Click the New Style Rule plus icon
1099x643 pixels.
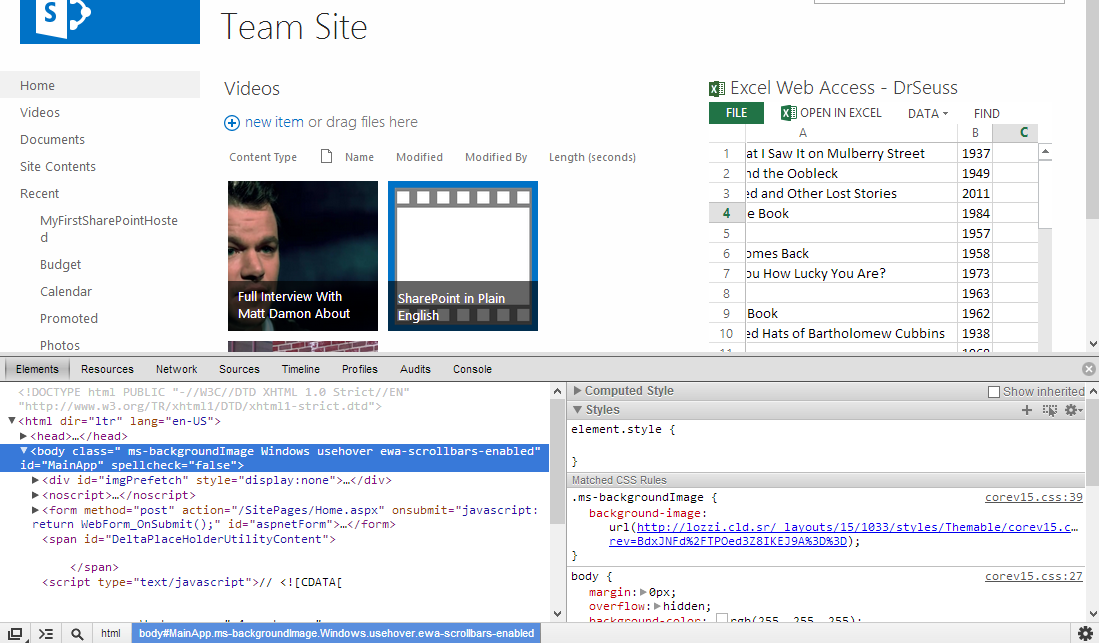[1026, 410]
